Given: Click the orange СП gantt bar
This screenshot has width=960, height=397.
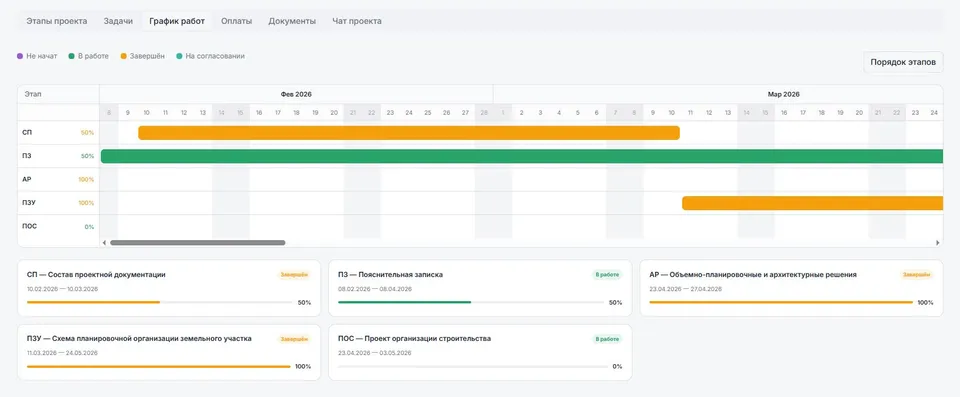Looking at the screenshot, I should tap(409, 133).
